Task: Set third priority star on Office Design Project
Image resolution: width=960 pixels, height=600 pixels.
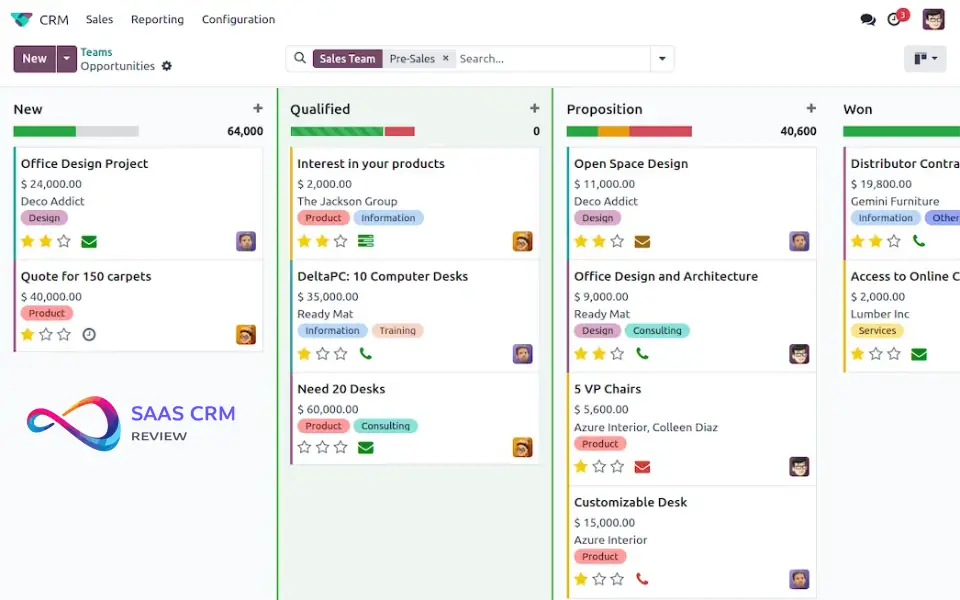Action: 64,241
